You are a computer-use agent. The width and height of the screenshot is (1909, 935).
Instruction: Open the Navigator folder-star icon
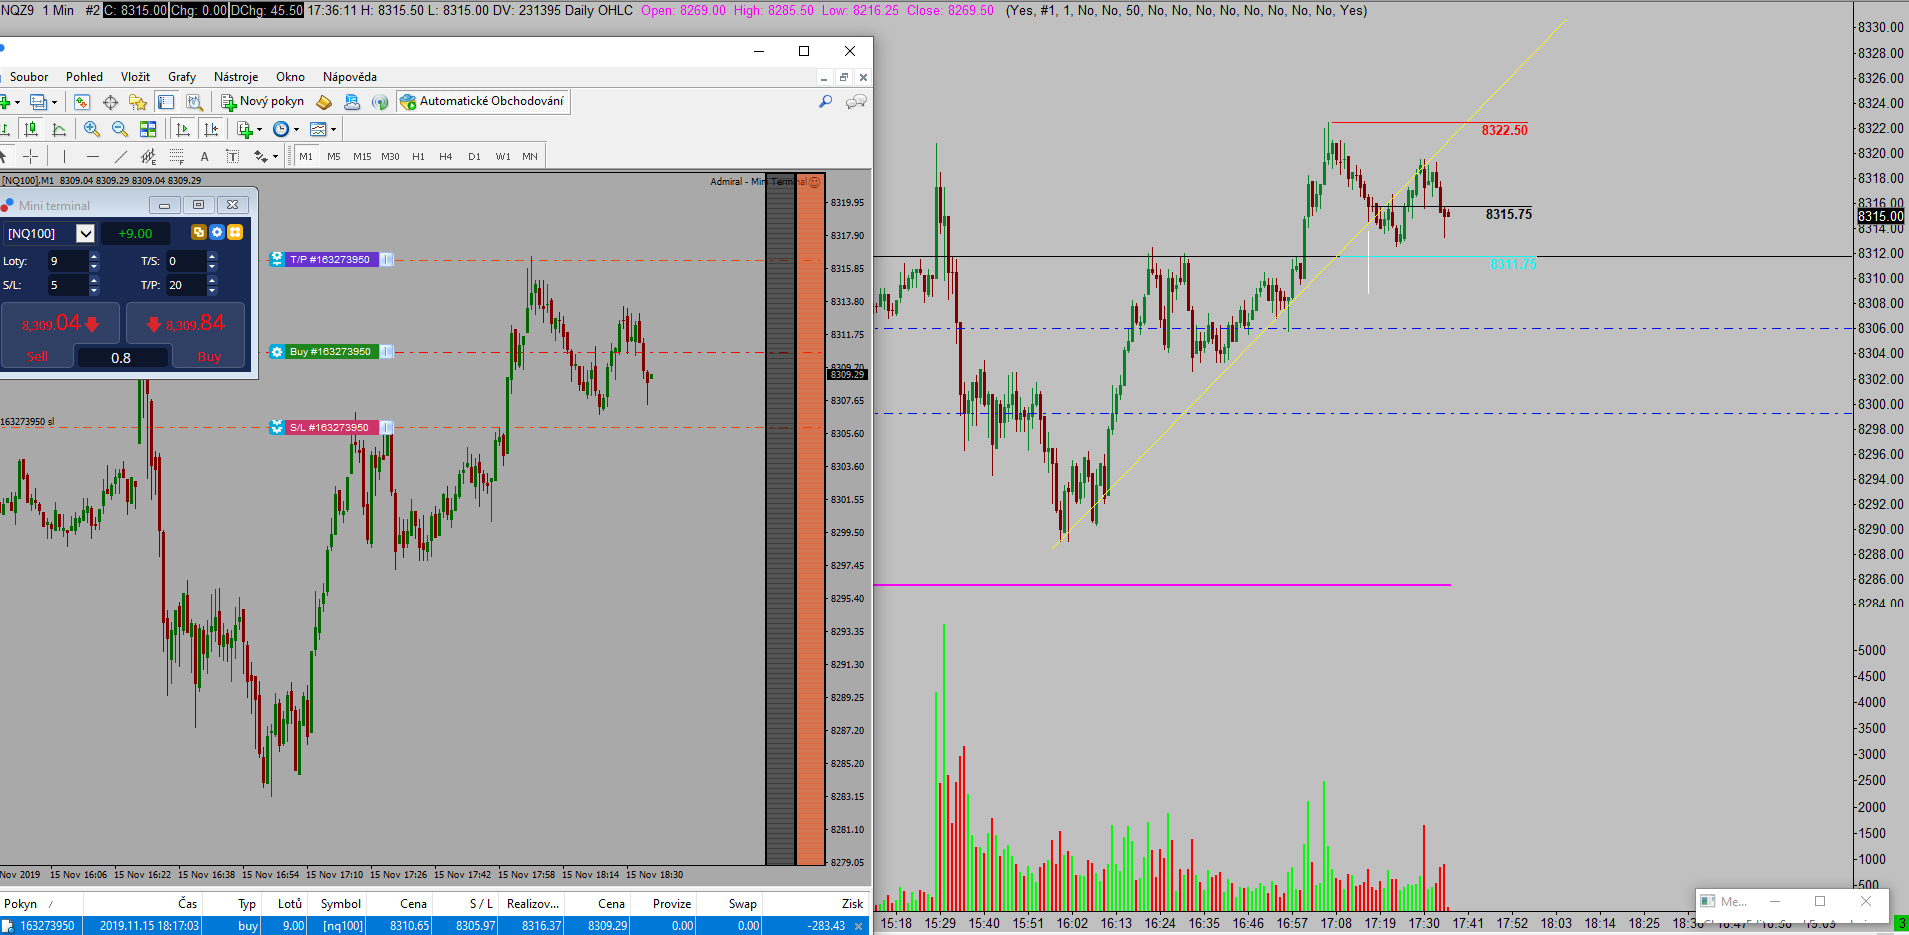coord(138,102)
